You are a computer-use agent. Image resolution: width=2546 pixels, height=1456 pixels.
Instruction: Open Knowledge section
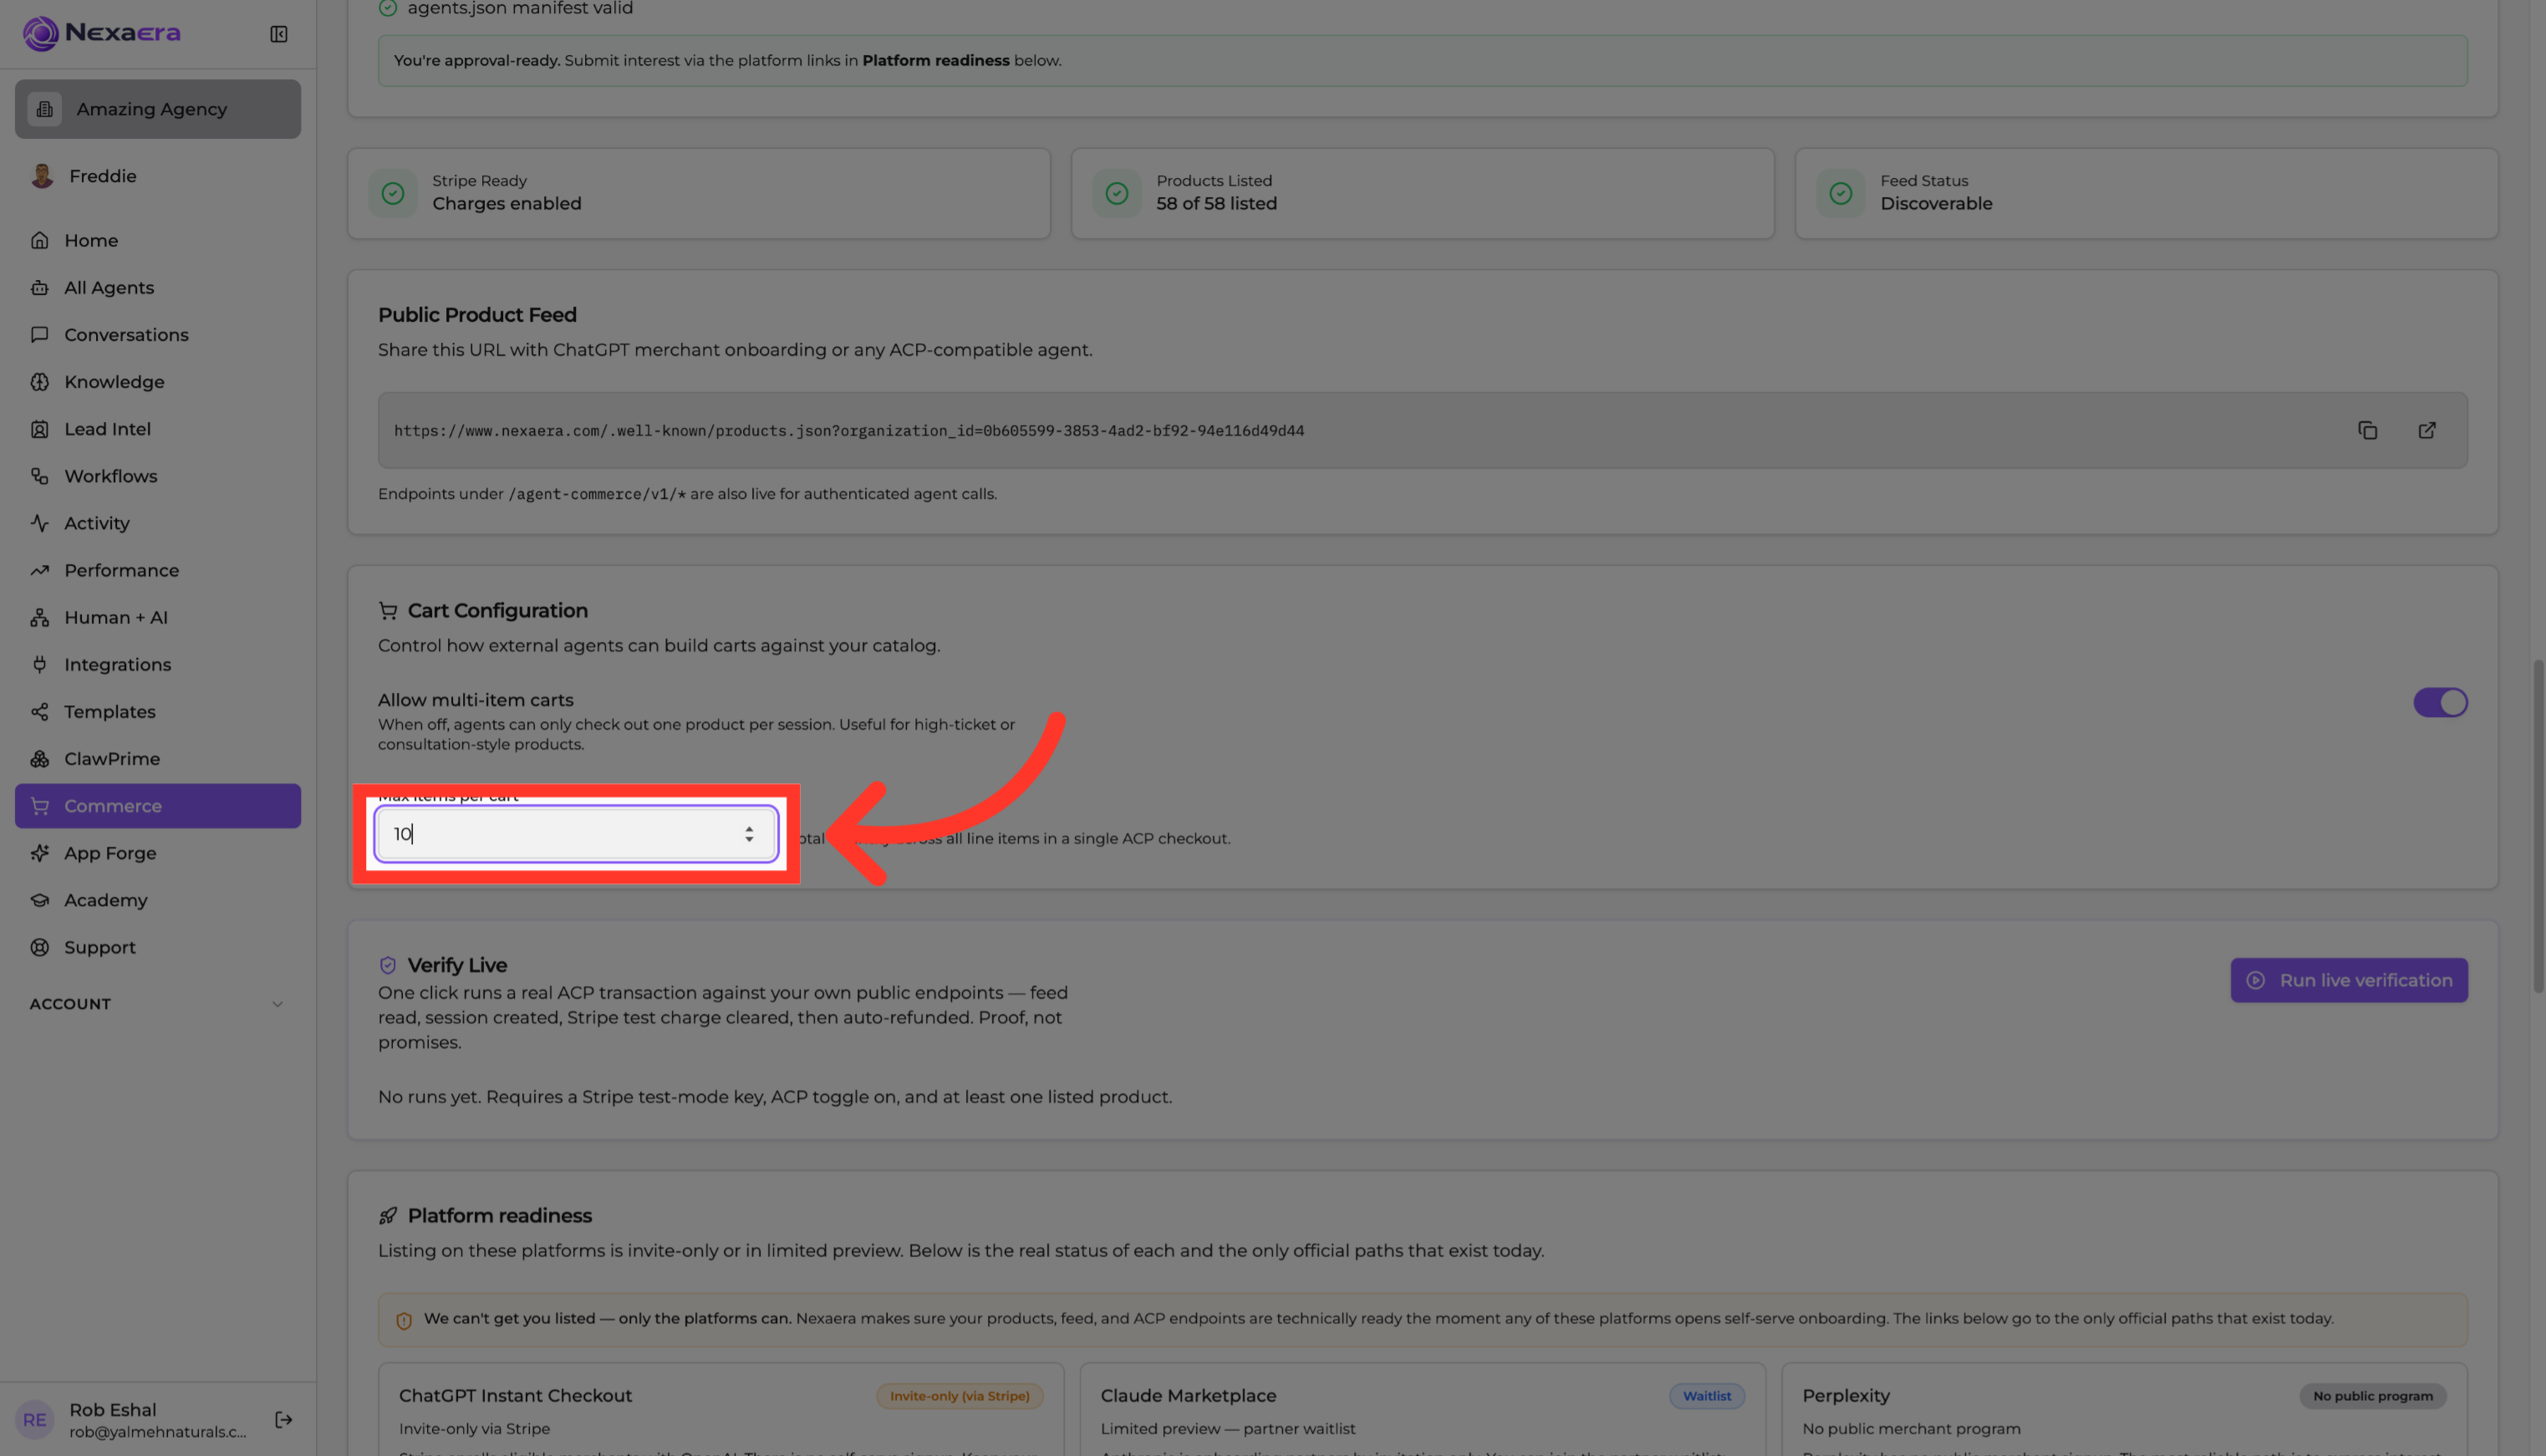[158, 381]
